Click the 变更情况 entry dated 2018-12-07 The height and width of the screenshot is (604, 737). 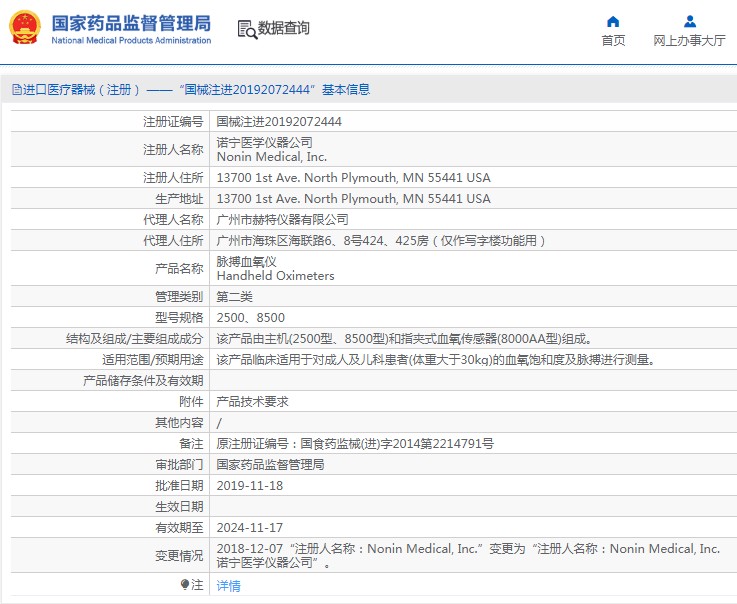468,556
